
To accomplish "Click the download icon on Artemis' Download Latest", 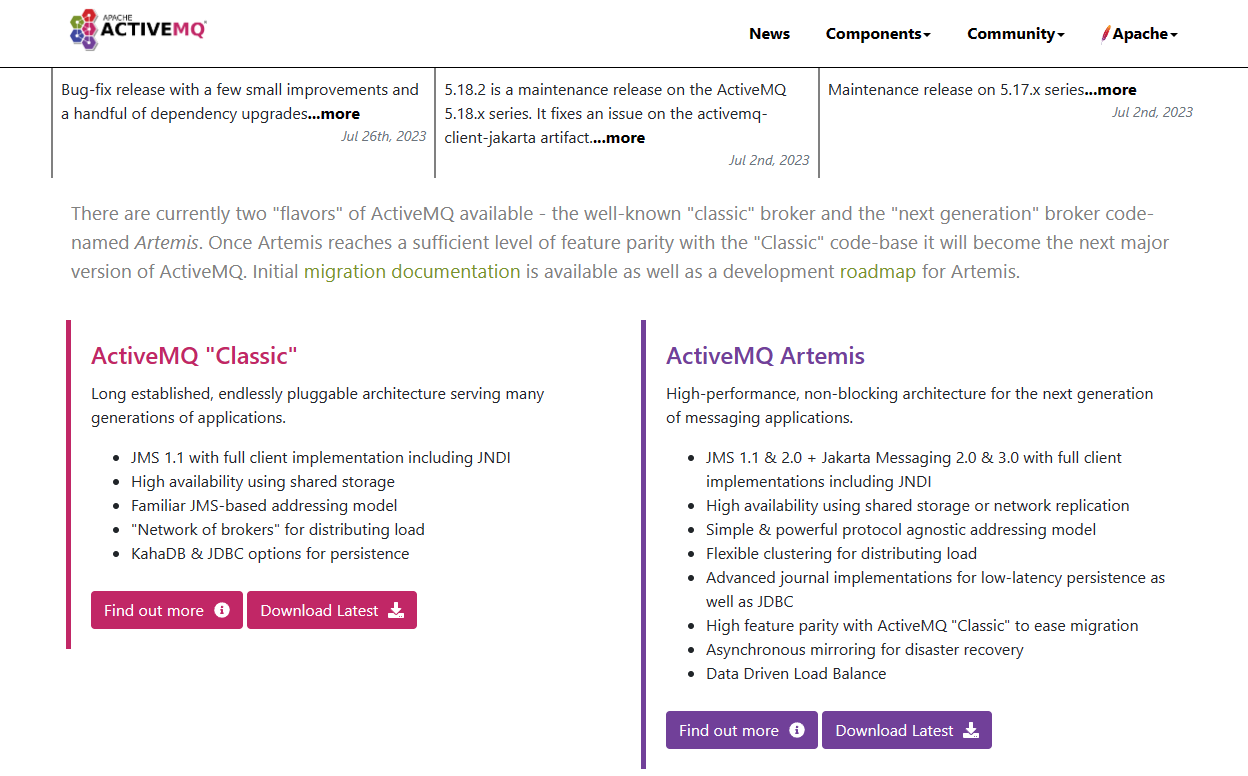I will (x=971, y=730).
